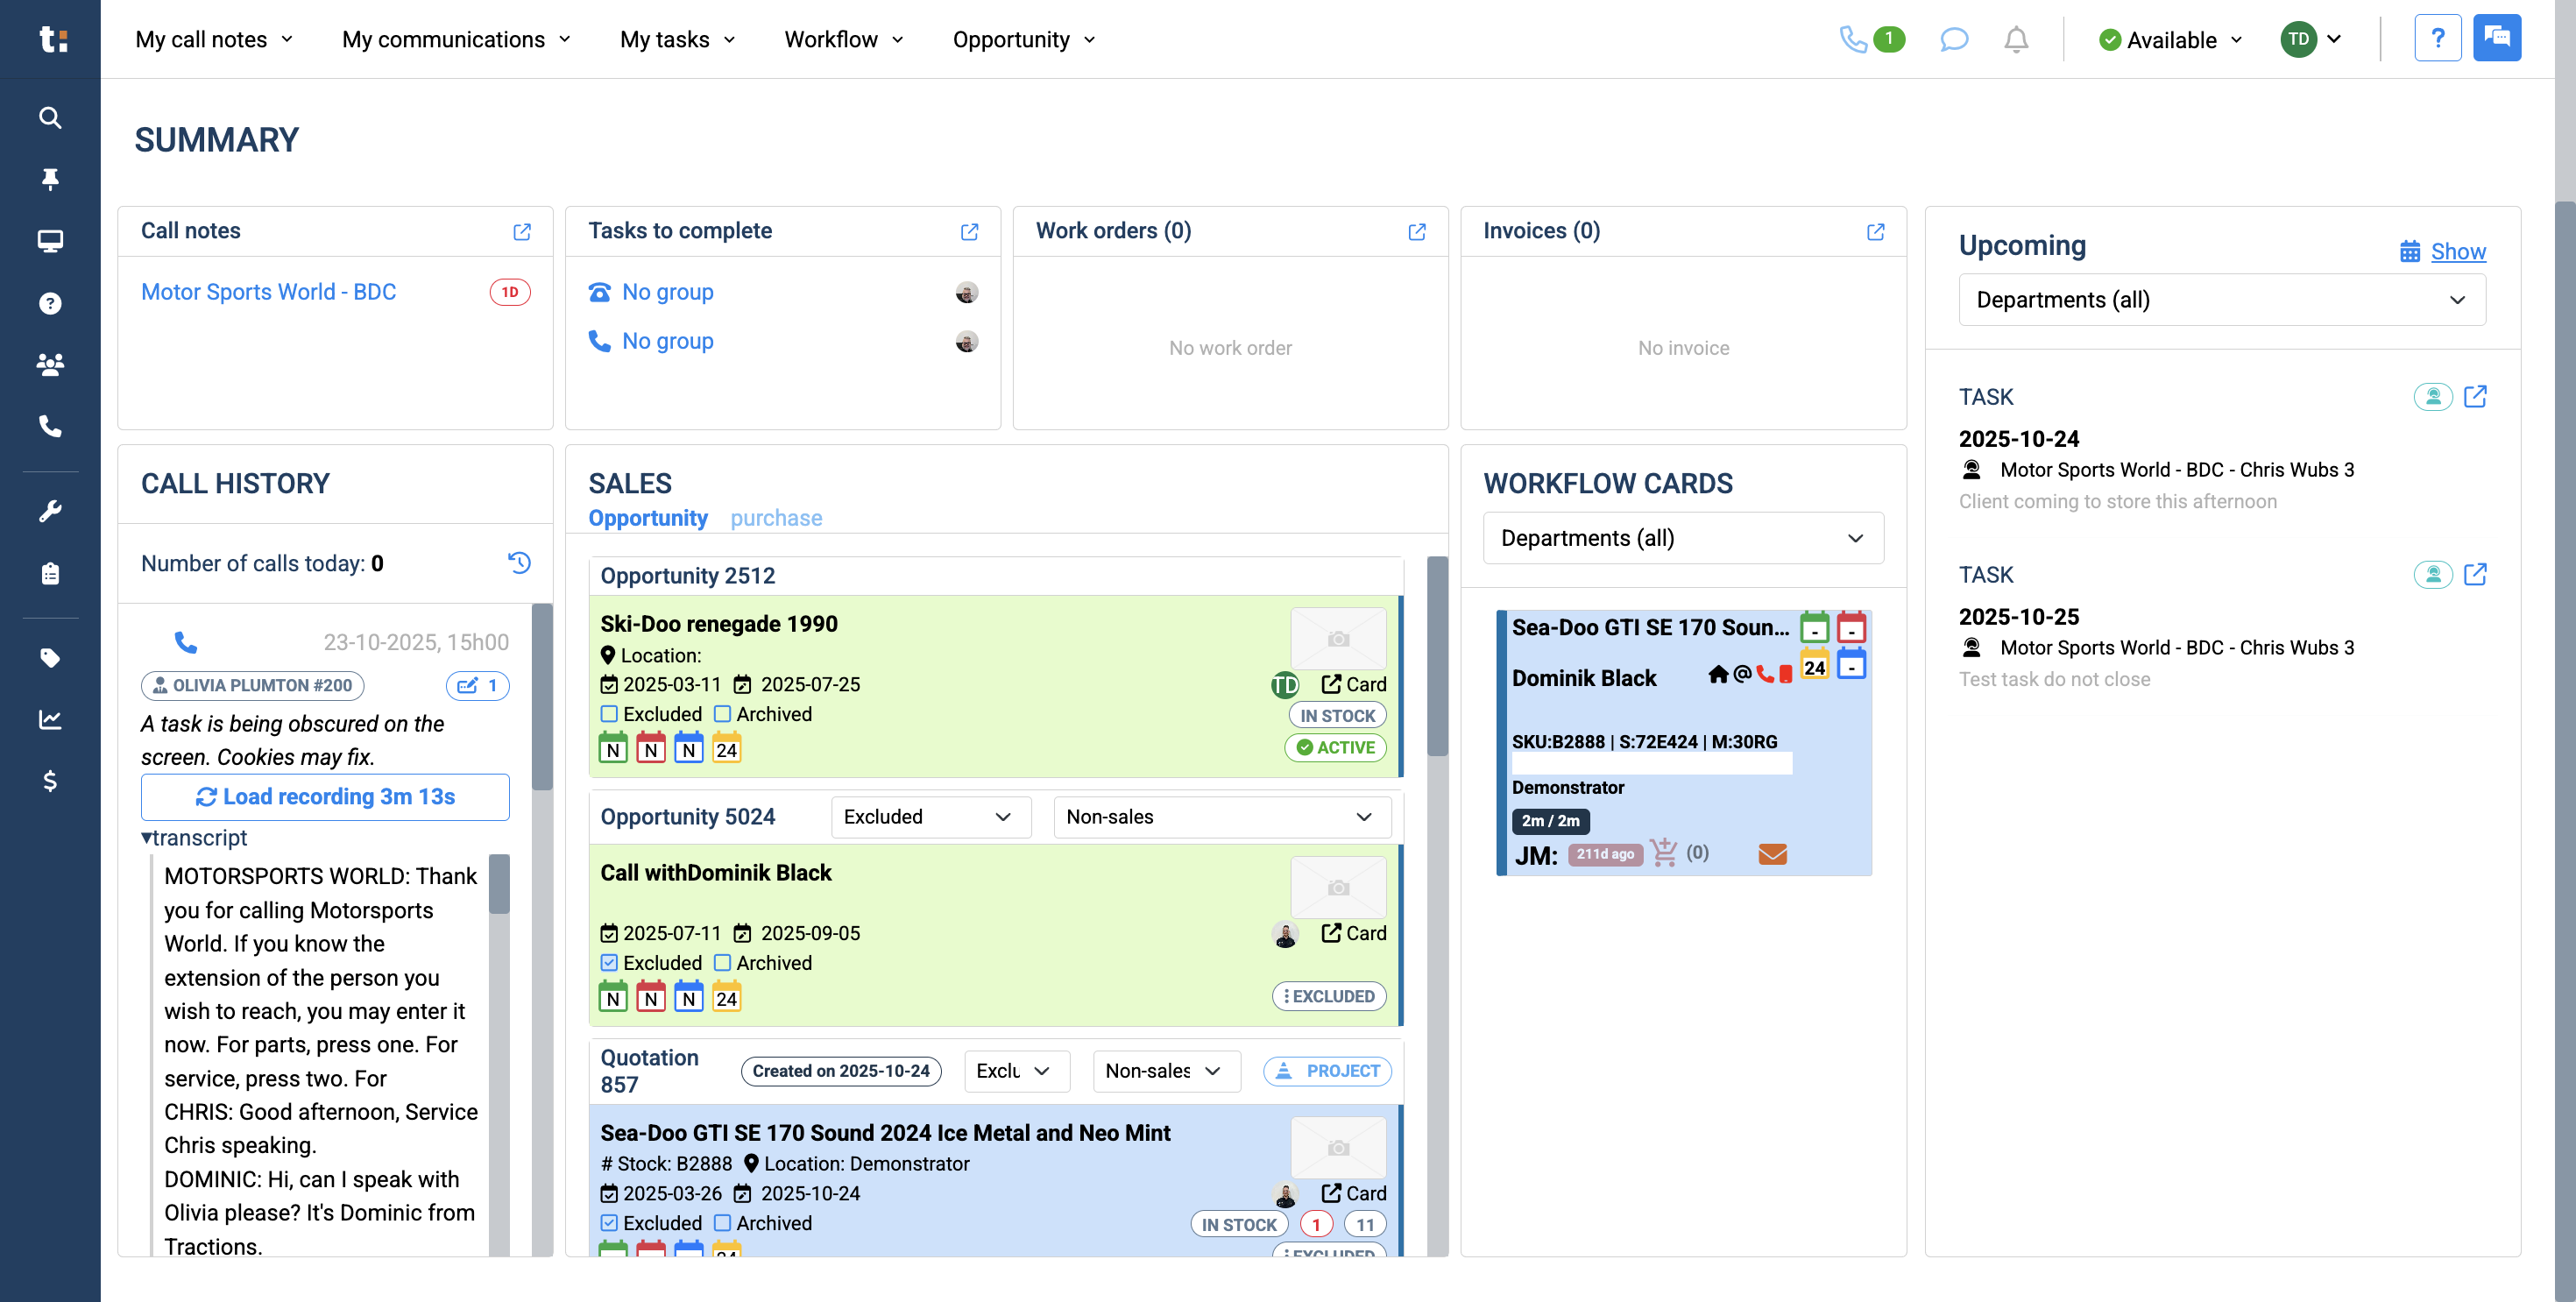Click the search icon in left sidebar
Image resolution: width=2576 pixels, height=1302 pixels.
point(50,118)
